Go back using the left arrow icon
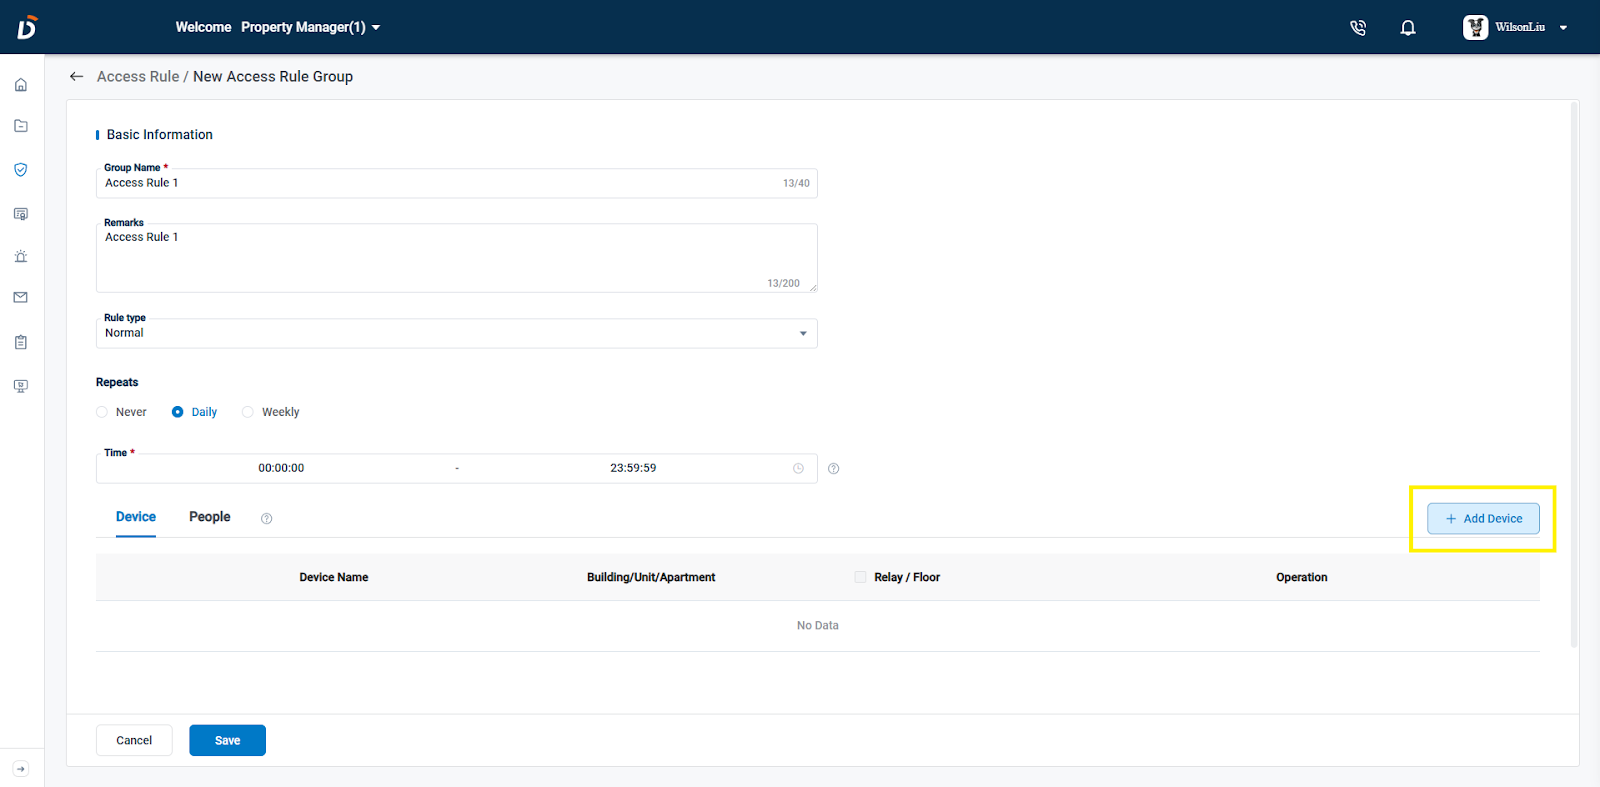The image size is (1600, 787). [x=76, y=77]
